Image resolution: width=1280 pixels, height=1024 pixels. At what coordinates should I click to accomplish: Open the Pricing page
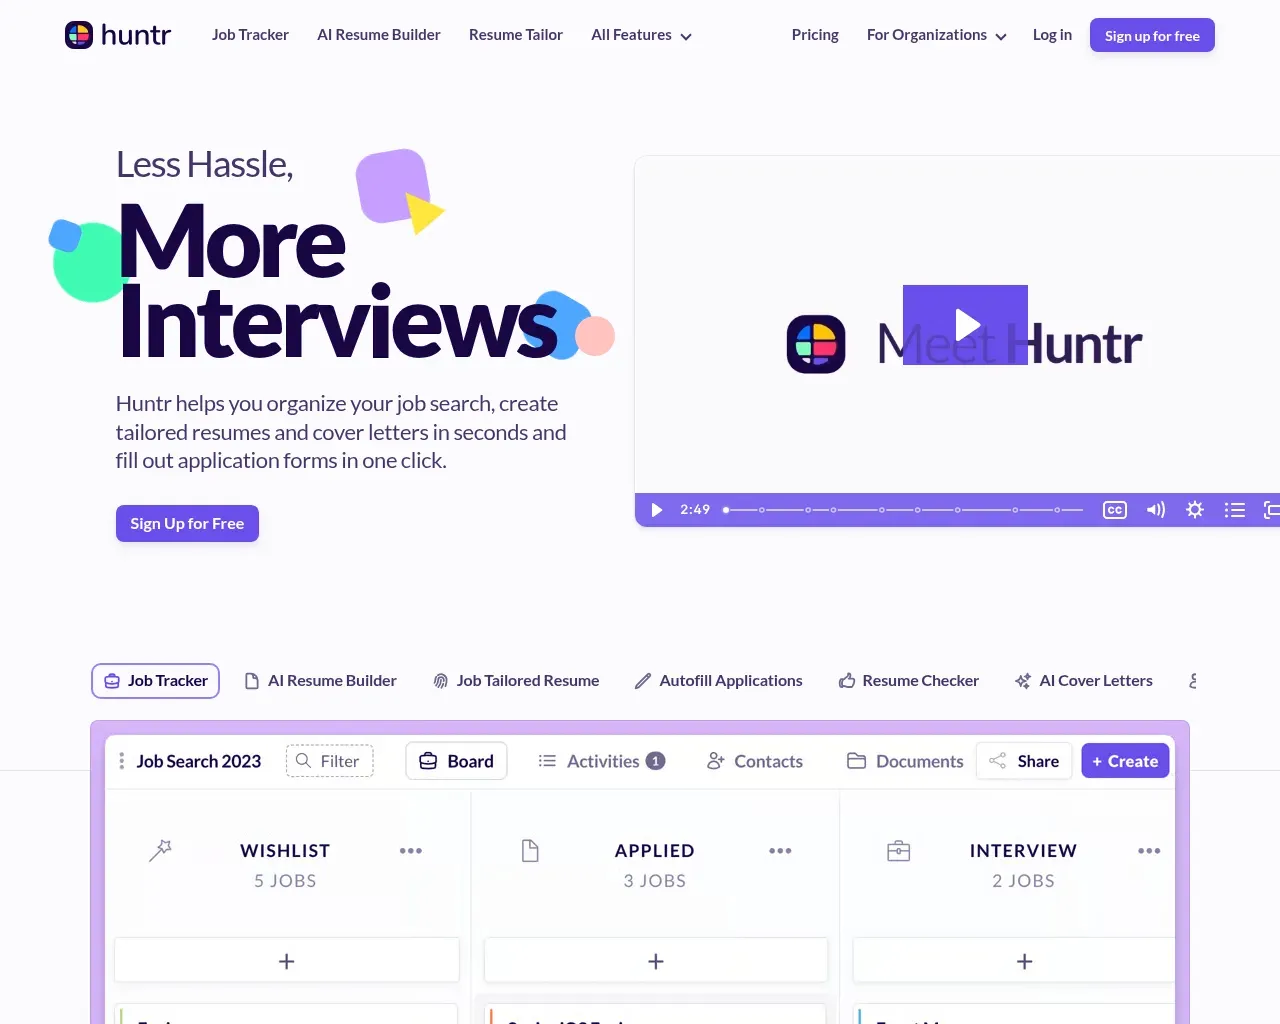coord(815,35)
